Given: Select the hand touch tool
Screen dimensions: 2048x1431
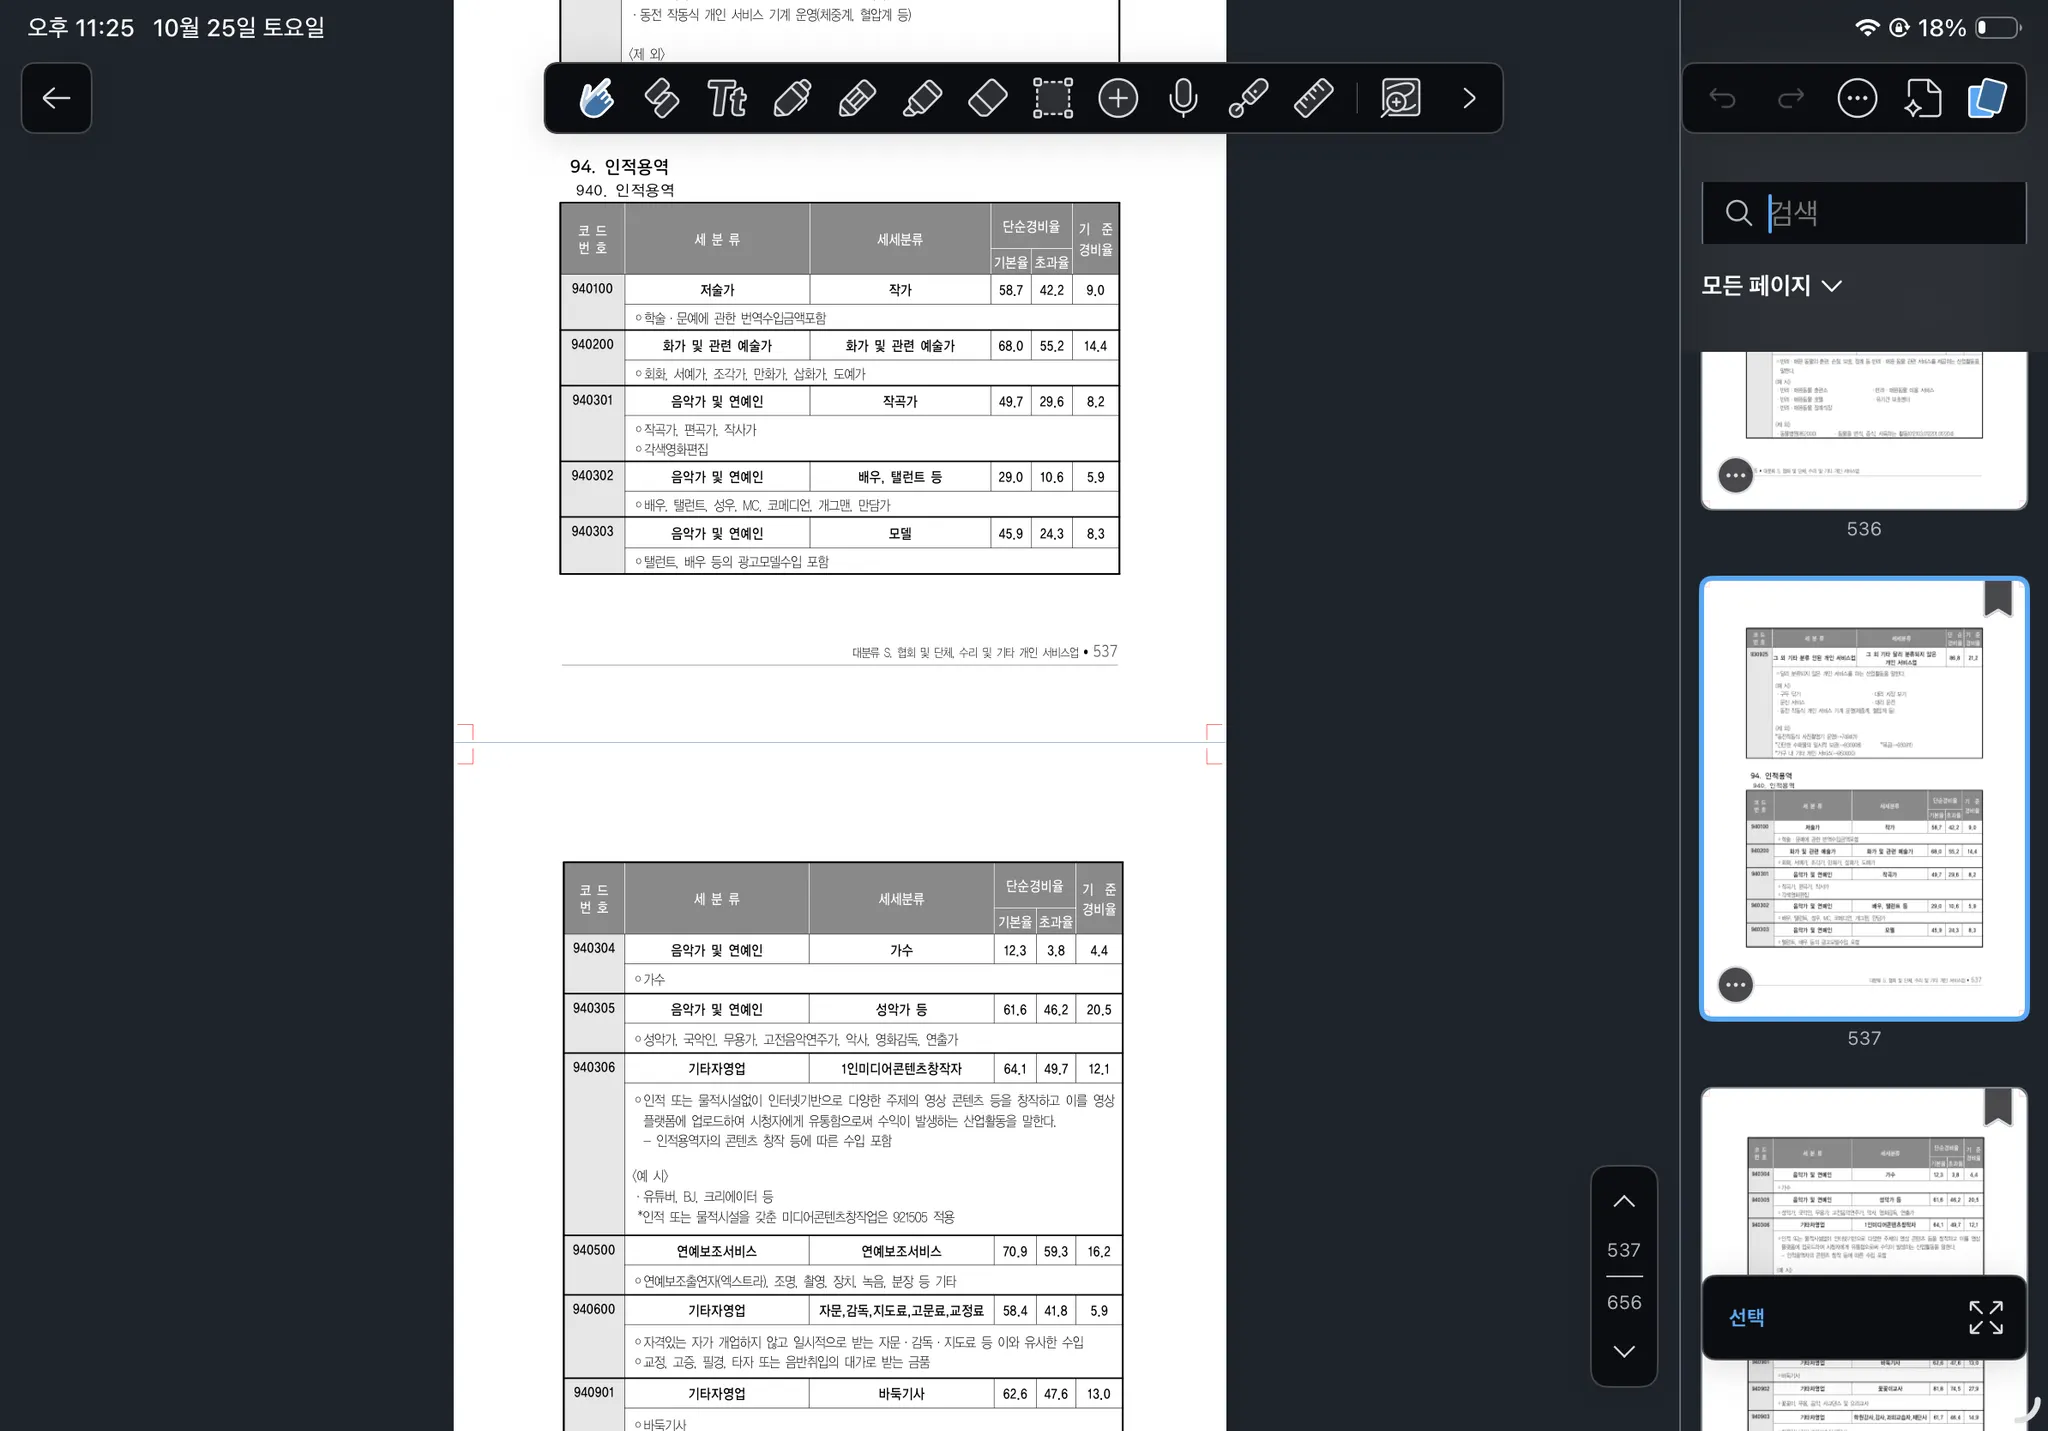Looking at the screenshot, I should [x=596, y=98].
